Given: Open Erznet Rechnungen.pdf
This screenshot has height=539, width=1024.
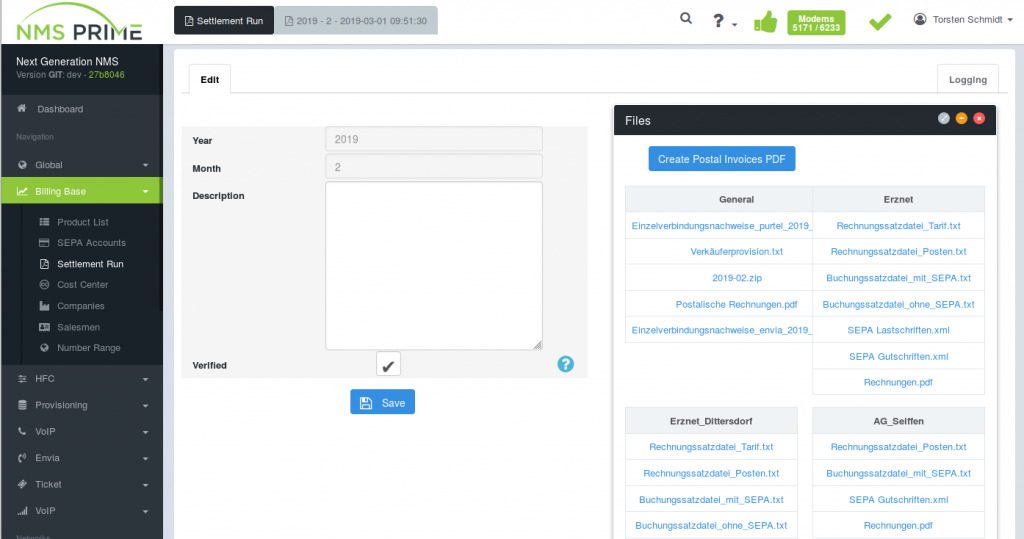Looking at the screenshot, I should point(899,383).
